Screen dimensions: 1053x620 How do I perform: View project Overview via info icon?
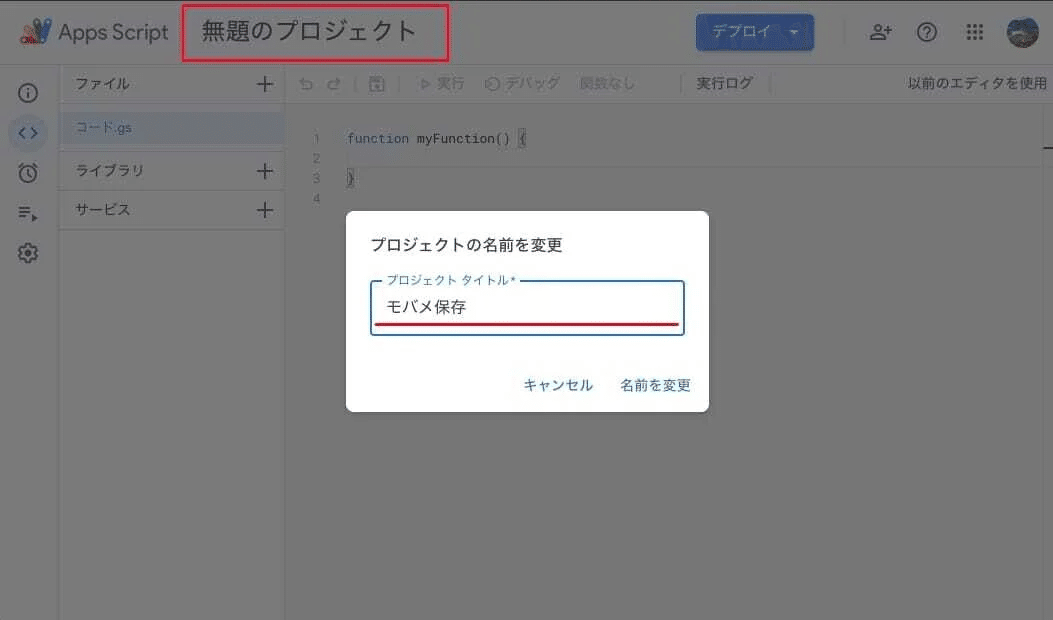point(28,92)
